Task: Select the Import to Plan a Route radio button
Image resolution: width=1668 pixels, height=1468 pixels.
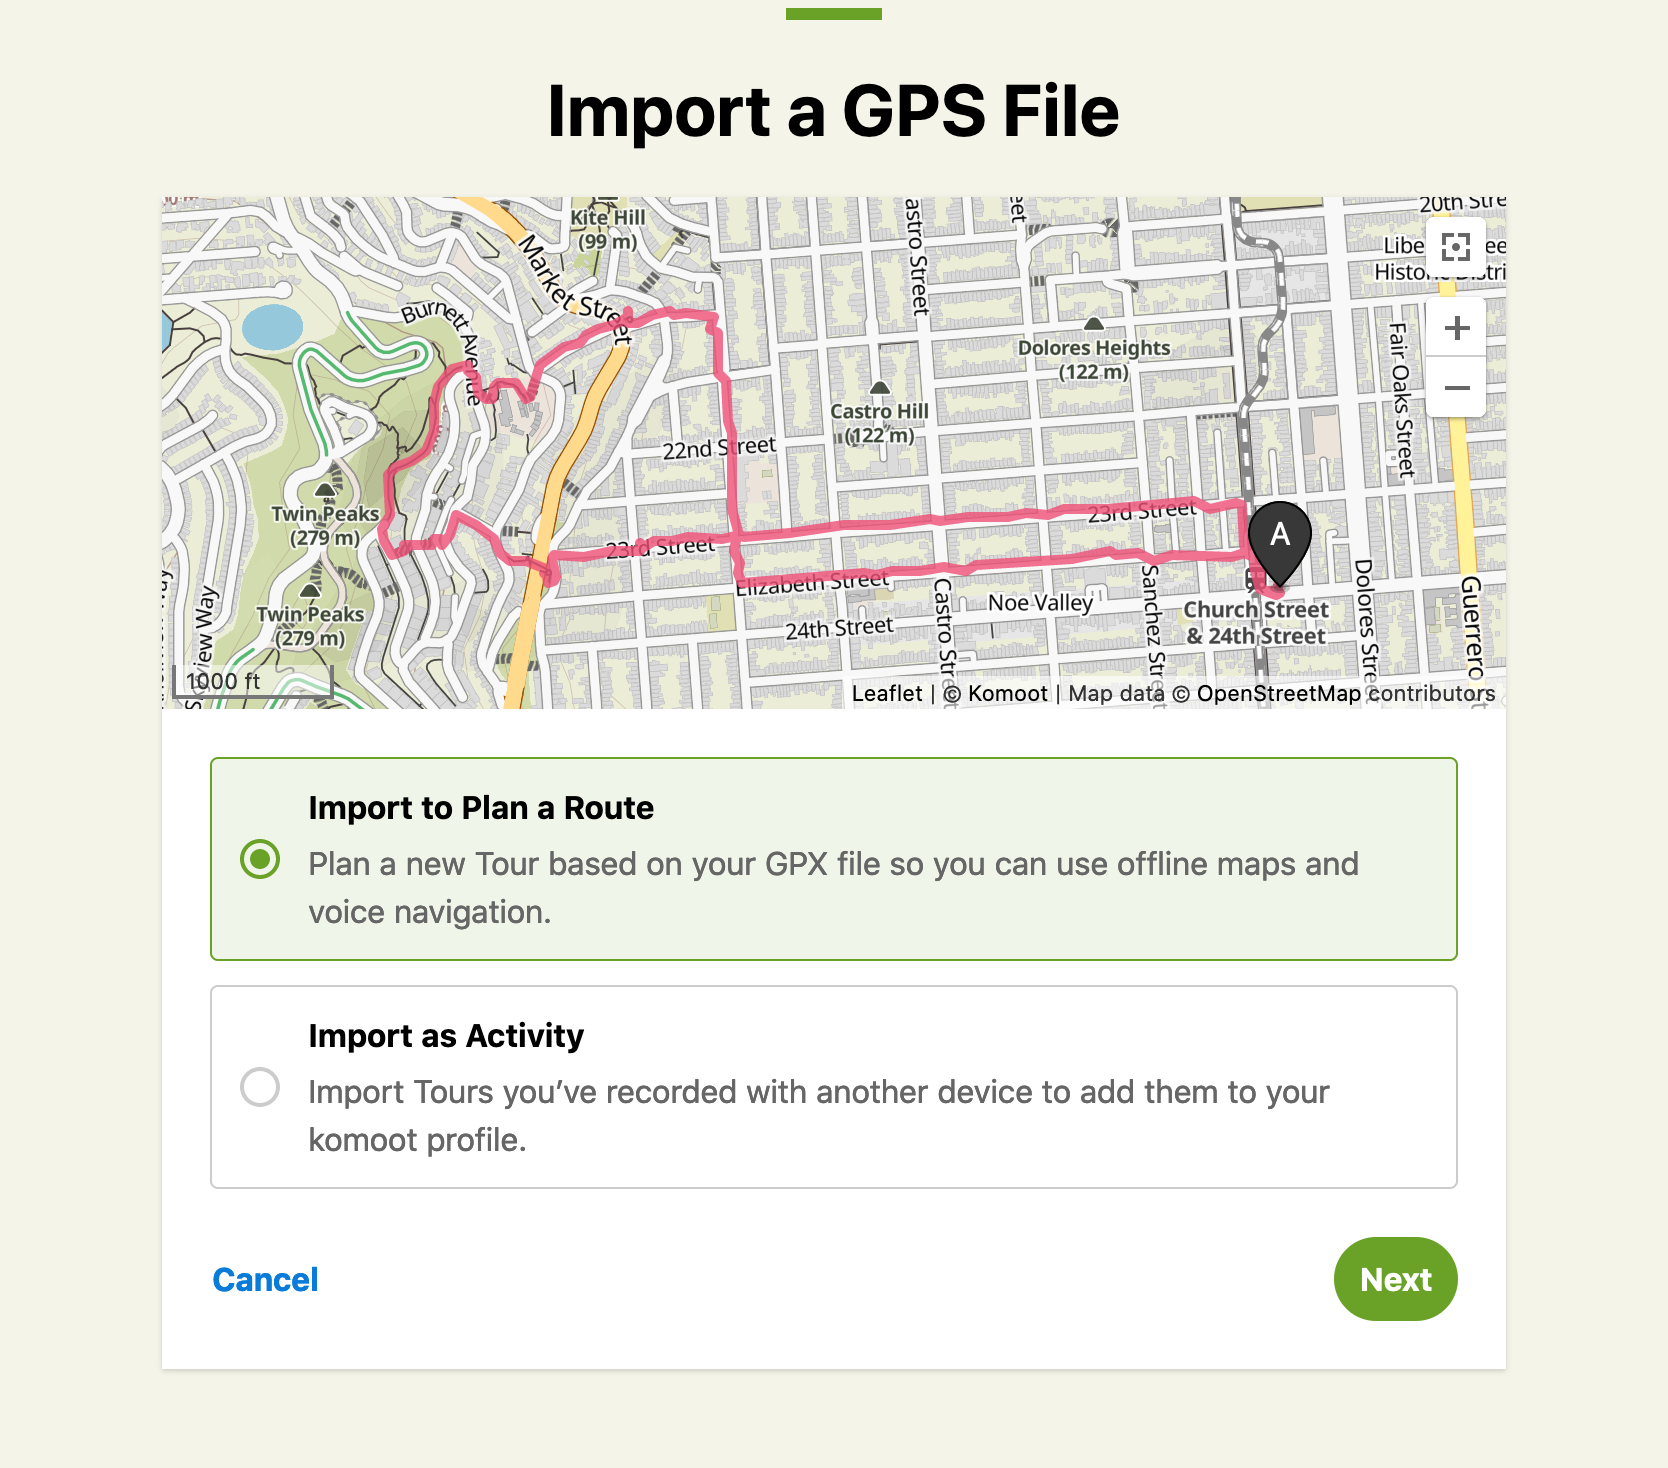Action: (x=260, y=859)
